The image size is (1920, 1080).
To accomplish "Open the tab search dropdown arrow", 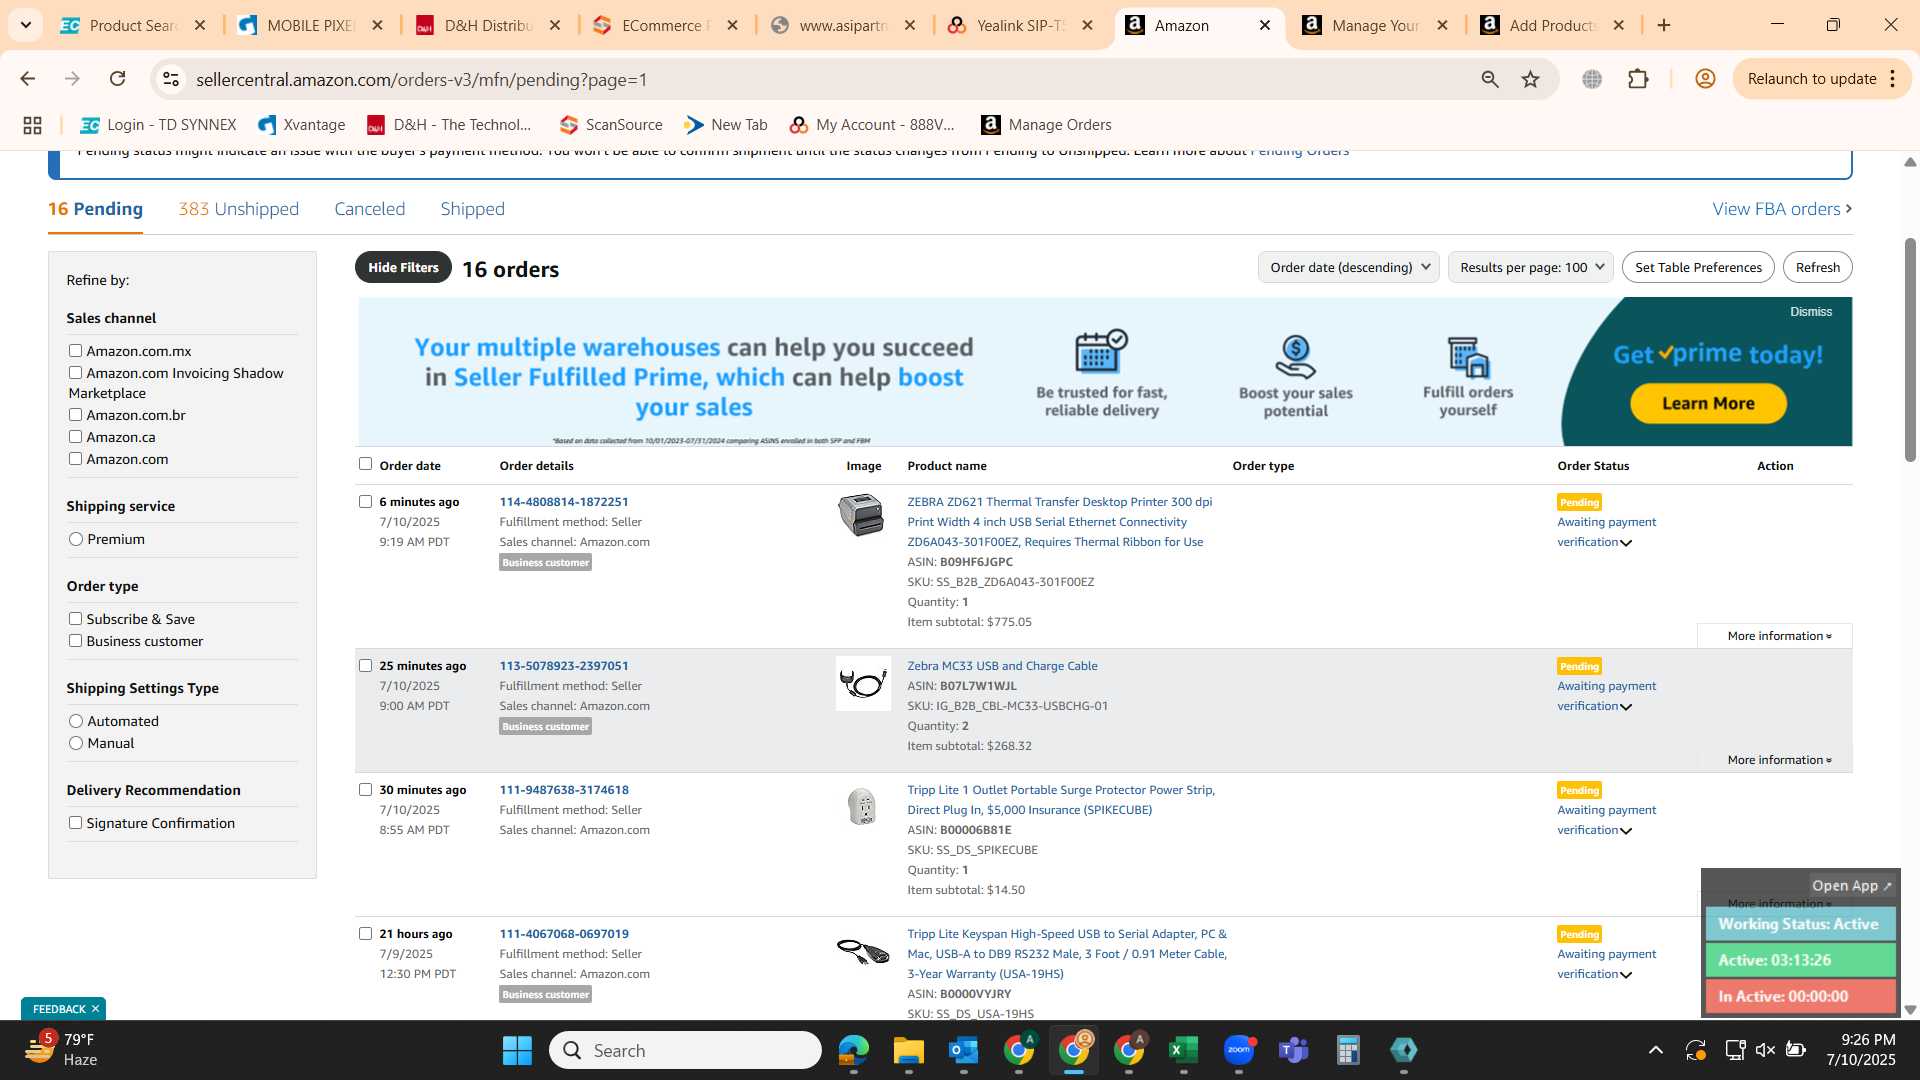I will (25, 25).
